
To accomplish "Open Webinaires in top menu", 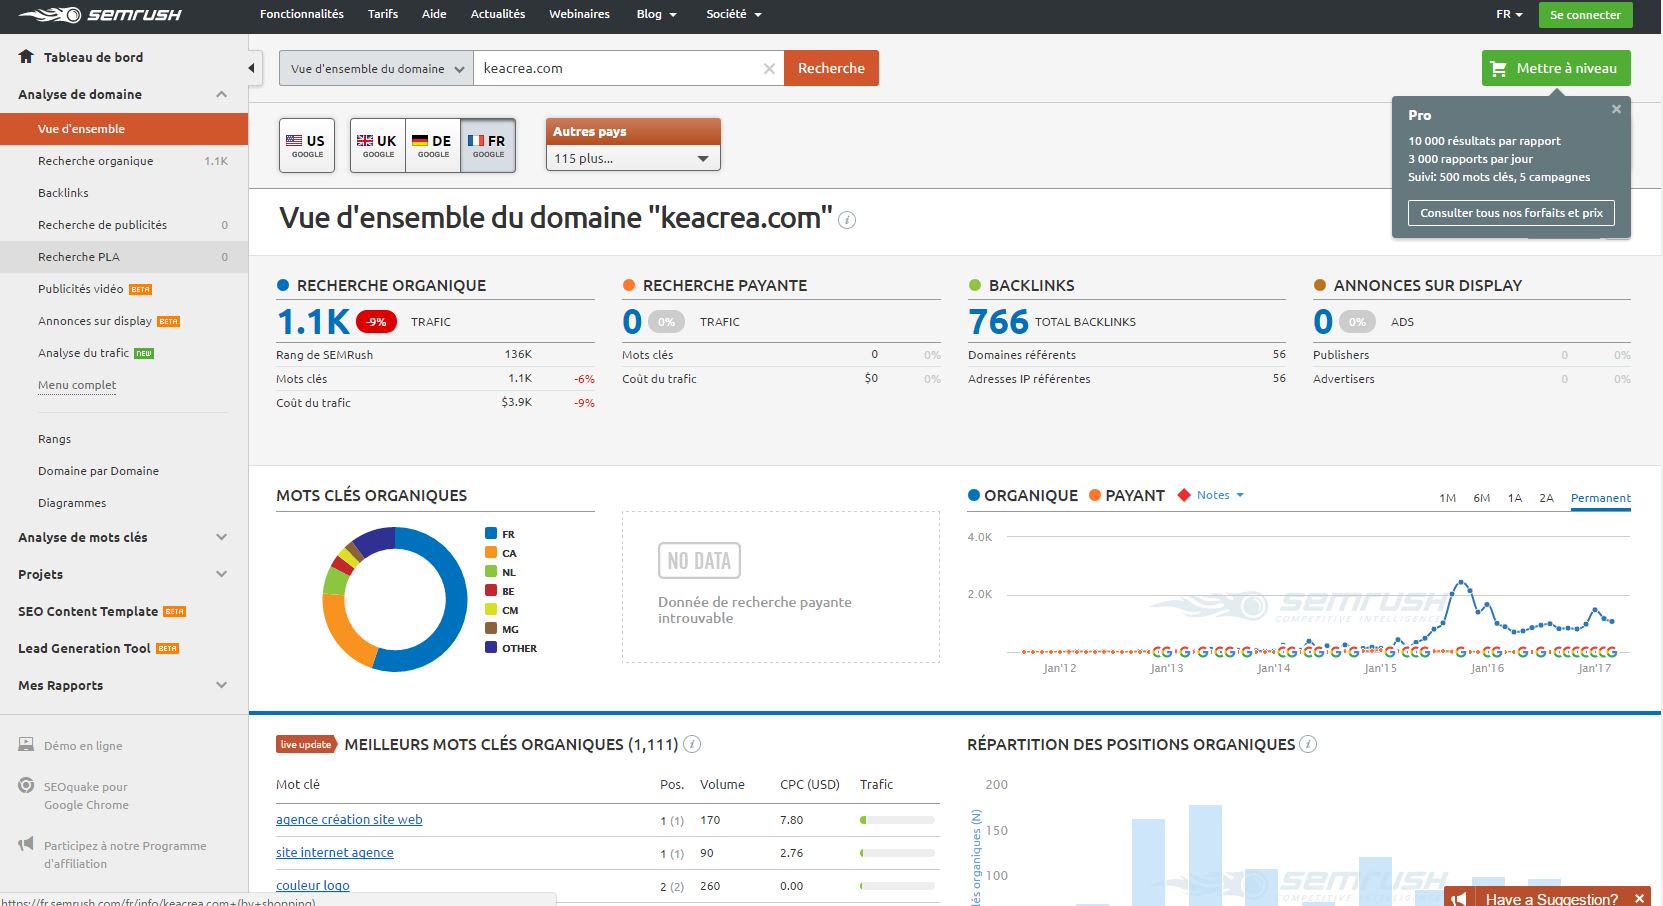I will click(x=579, y=14).
